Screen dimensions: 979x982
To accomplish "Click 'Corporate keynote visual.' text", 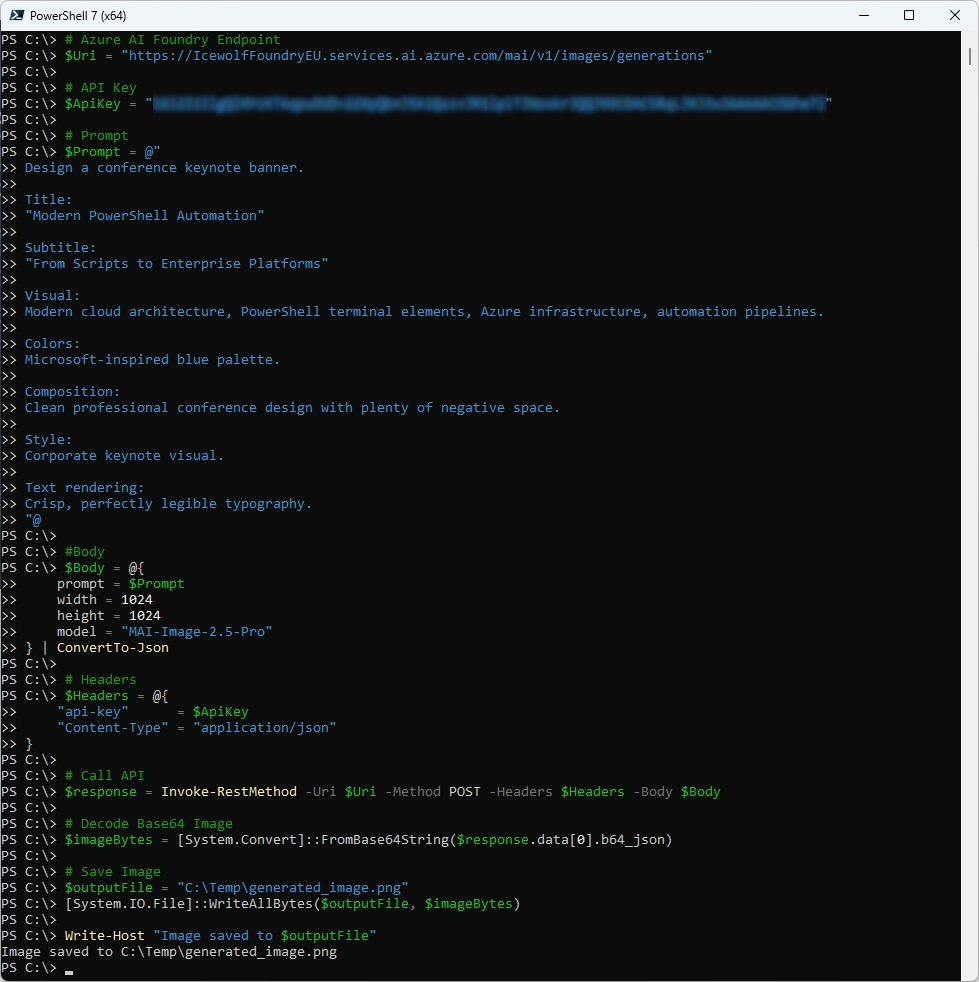I will click(124, 455).
